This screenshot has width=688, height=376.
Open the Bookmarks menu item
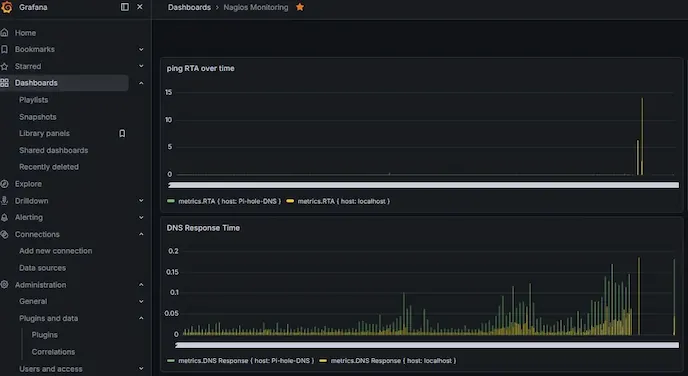coord(35,49)
